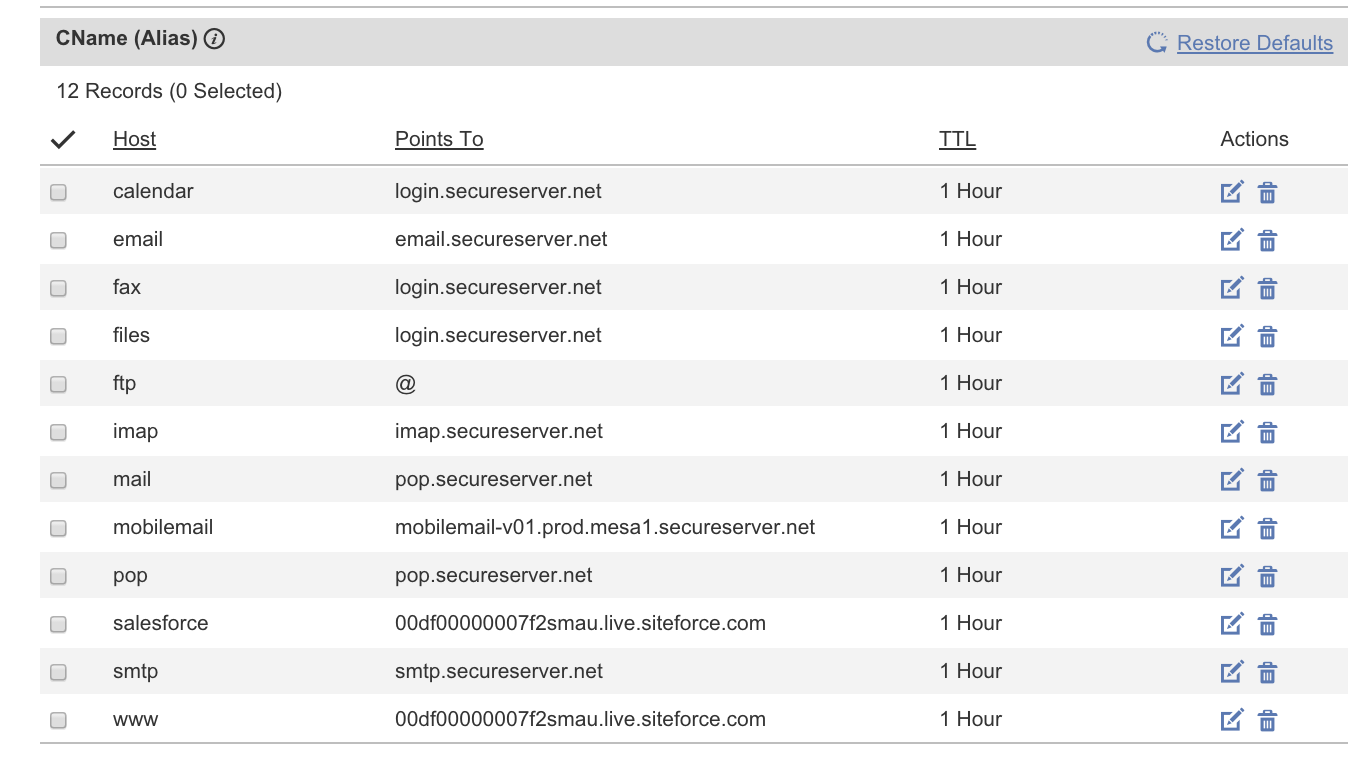Toggle the select-all checkmark header
This screenshot has height=766, width=1372.
click(63, 140)
